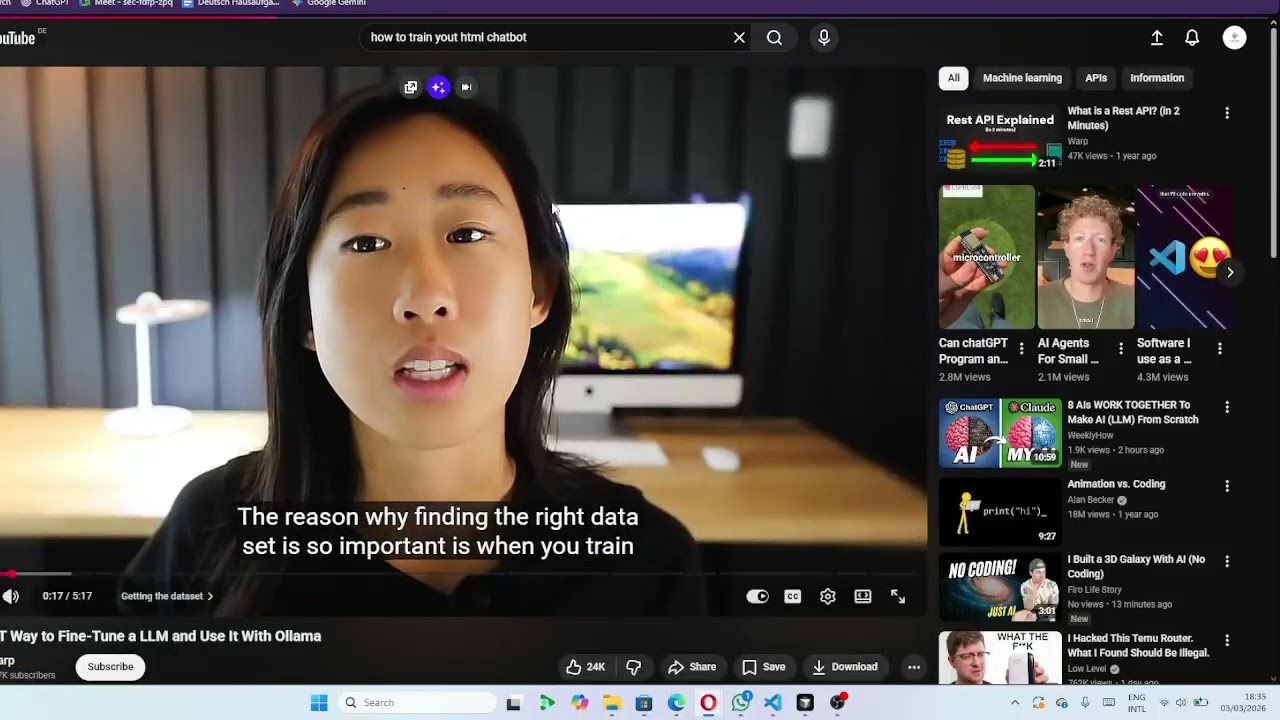Image resolution: width=1280 pixels, height=720 pixels.
Task: Show hidden system tray icons
Action: click(x=1015, y=703)
